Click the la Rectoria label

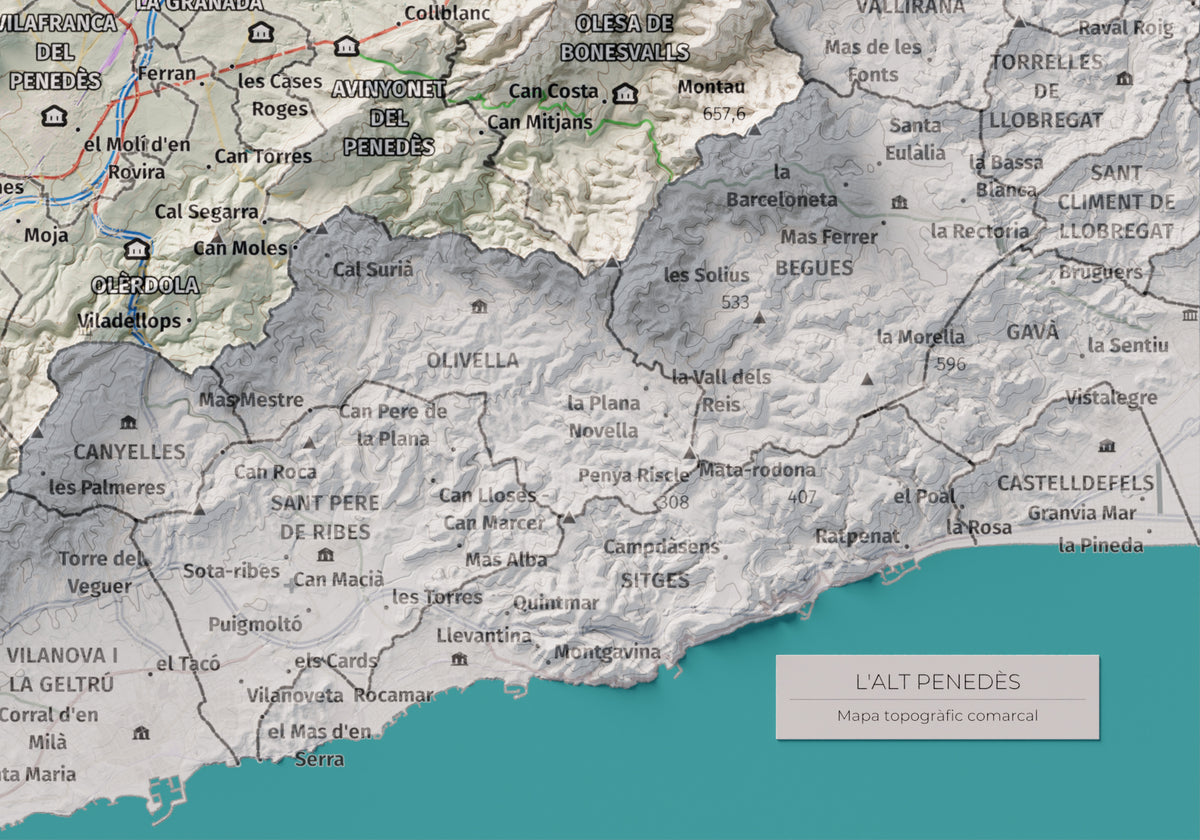click(x=980, y=231)
